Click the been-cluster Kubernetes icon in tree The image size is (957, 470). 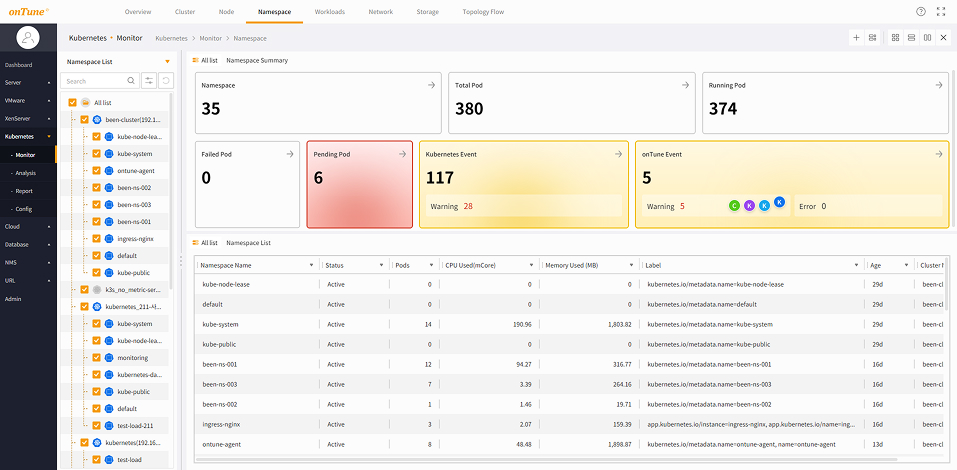[96, 120]
